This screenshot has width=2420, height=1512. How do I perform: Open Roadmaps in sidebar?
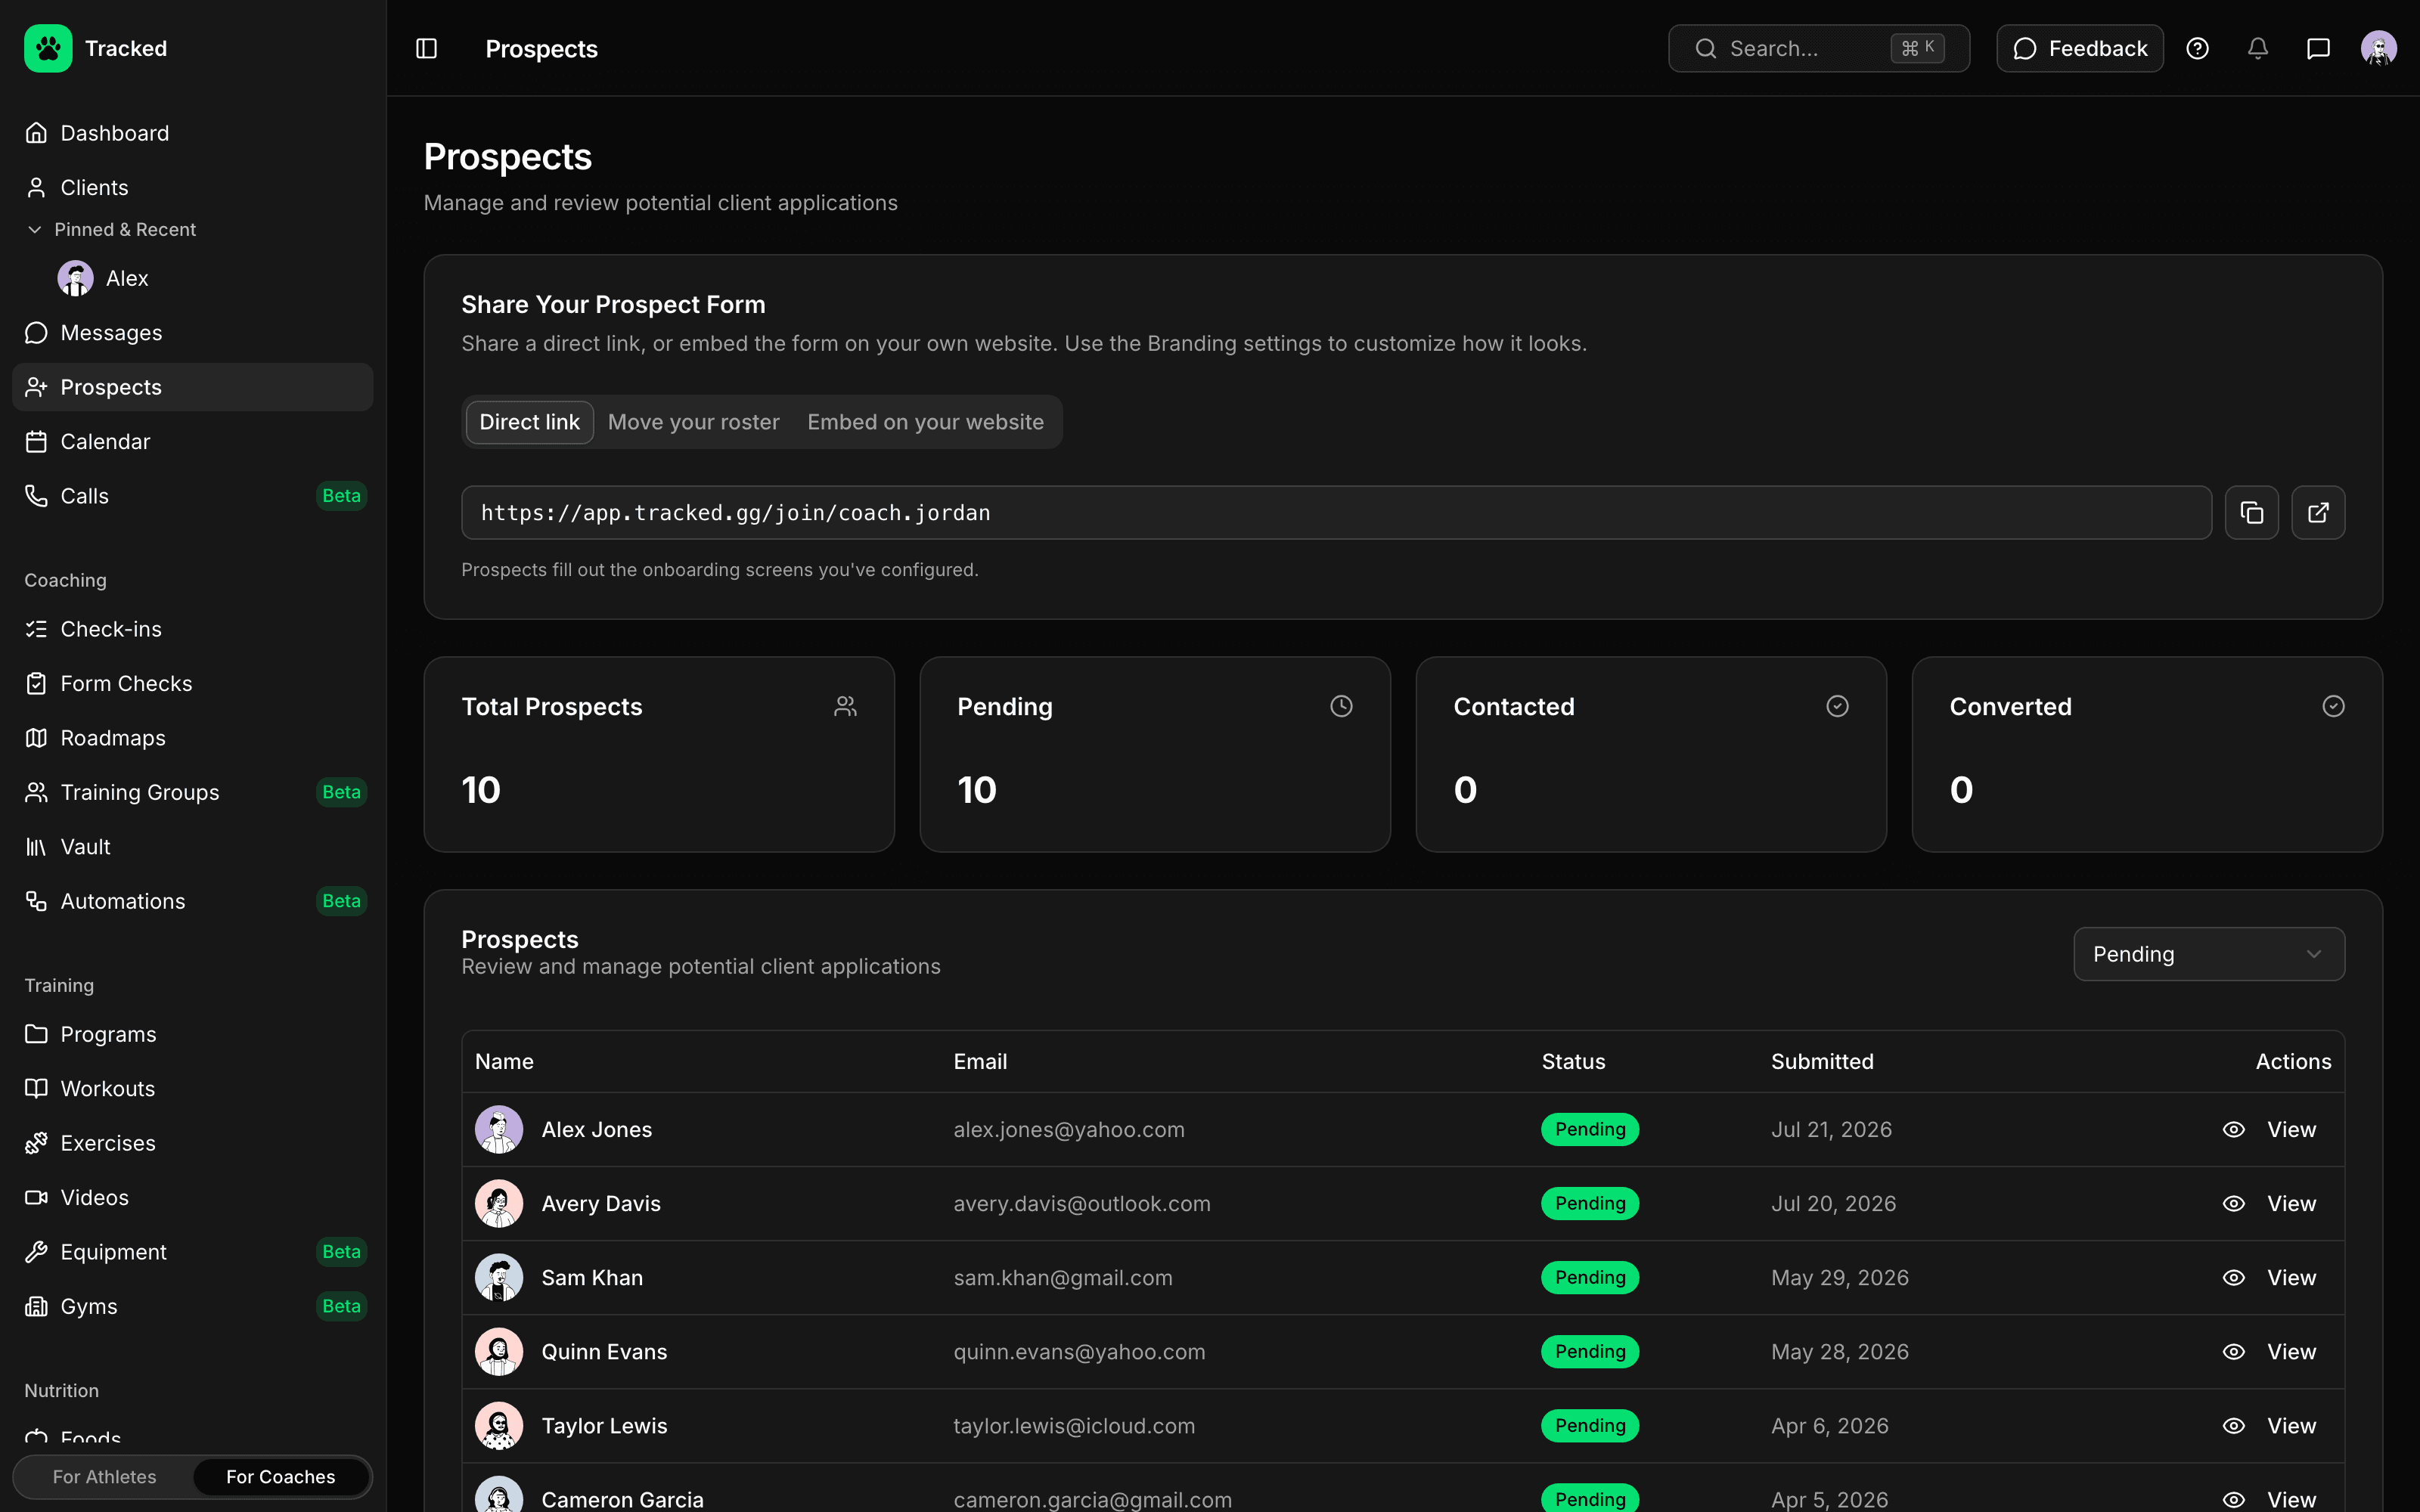(192, 738)
